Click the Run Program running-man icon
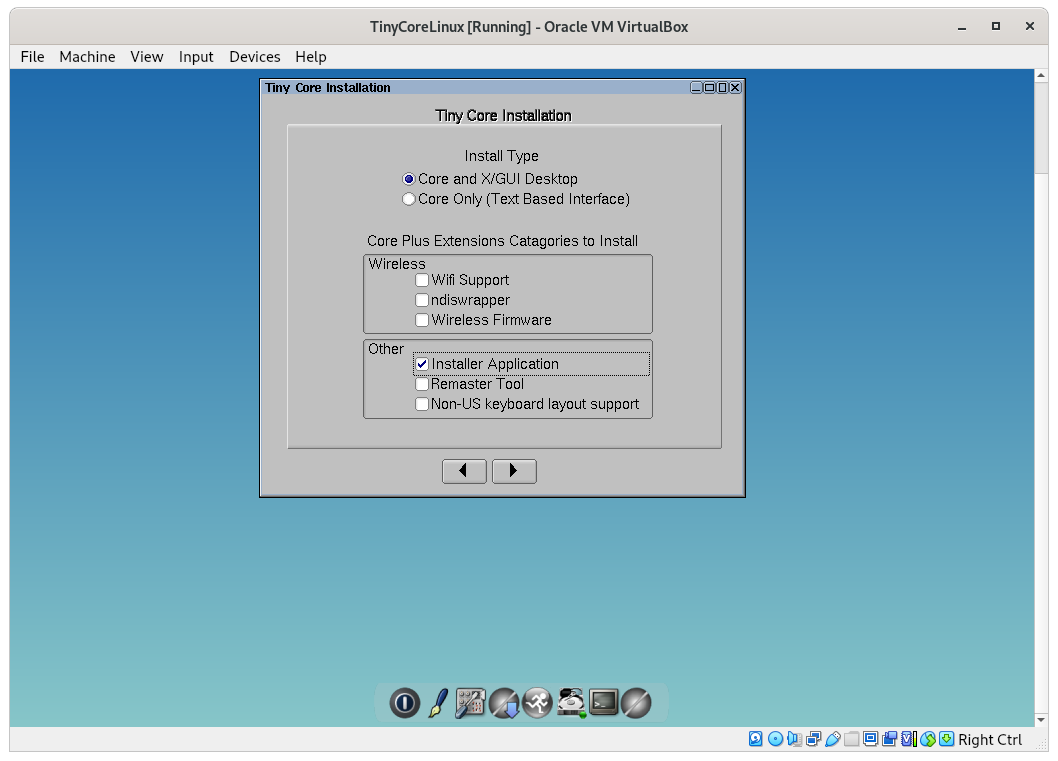The width and height of the screenshot is (1058, 761). pyautogui.click(x=537, y=703)
